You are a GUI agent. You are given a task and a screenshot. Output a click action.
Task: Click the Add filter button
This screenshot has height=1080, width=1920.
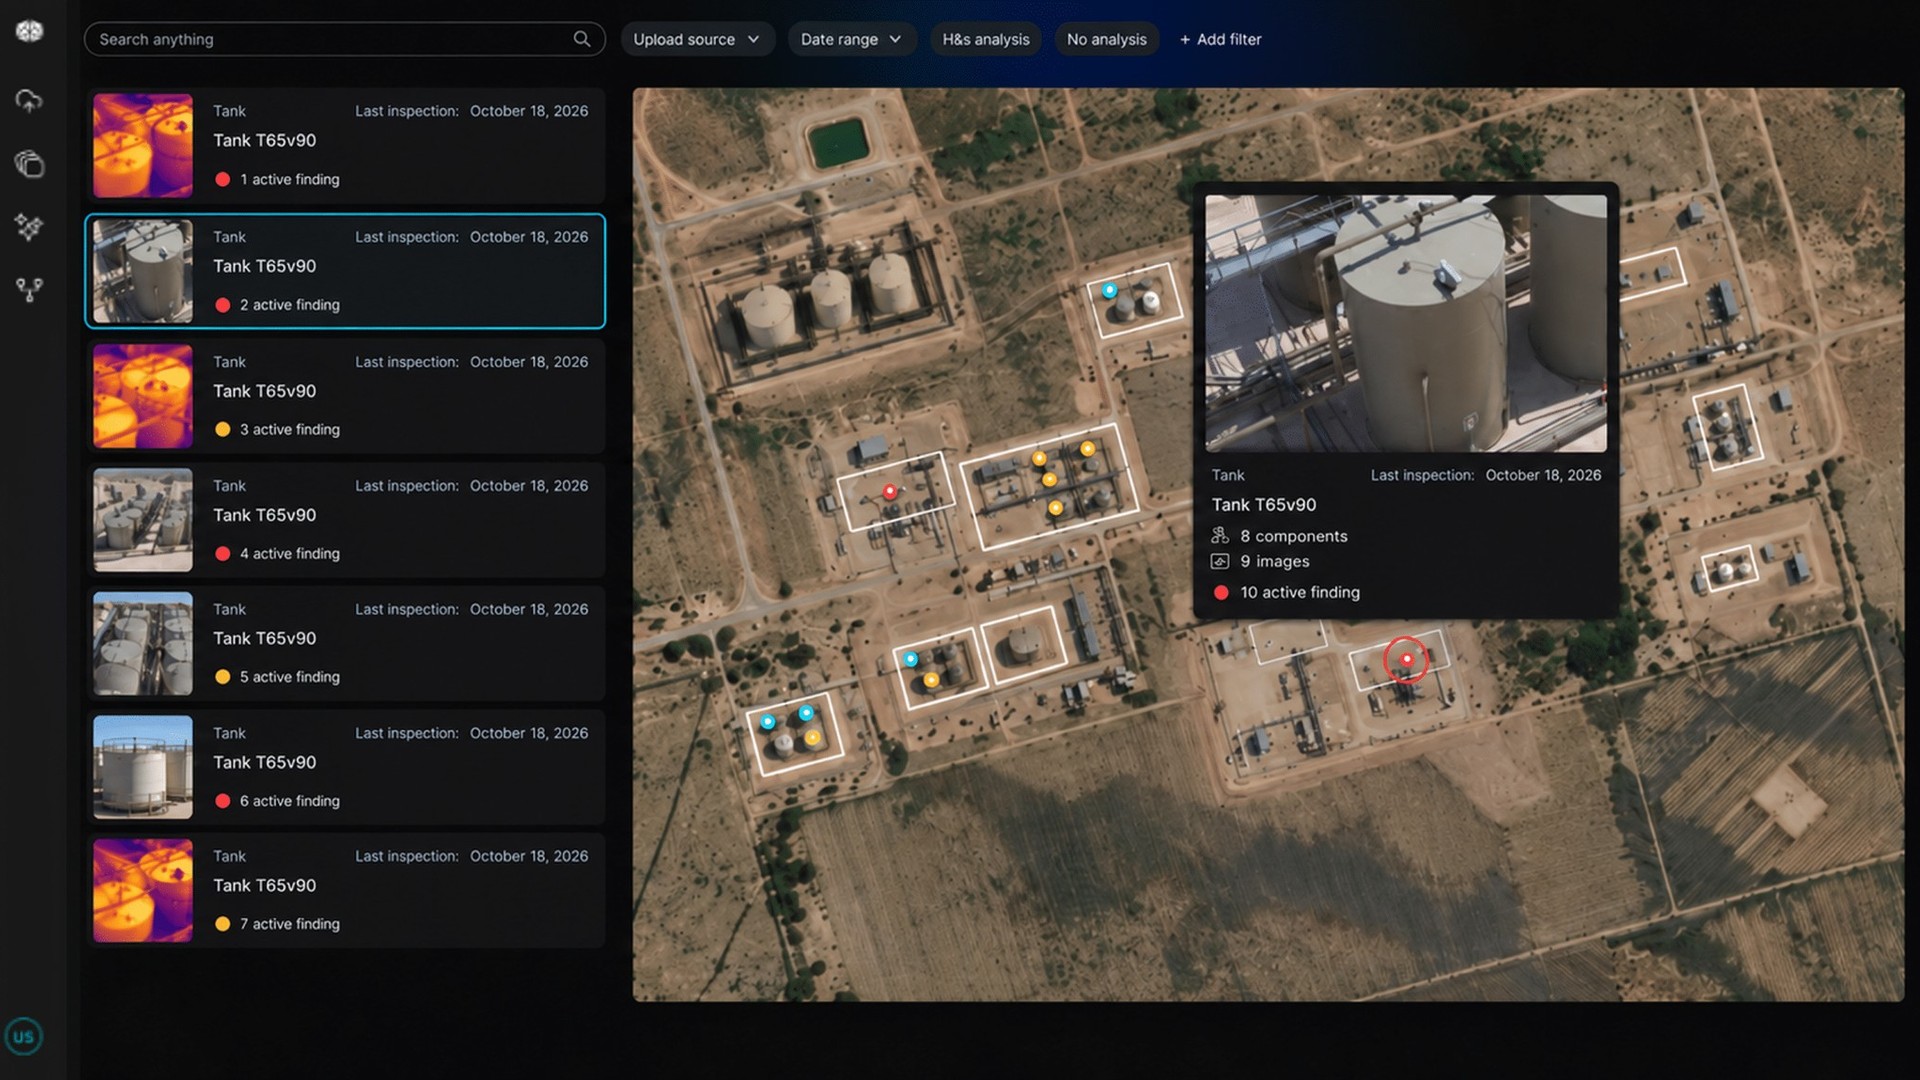tap(1220, 39)
